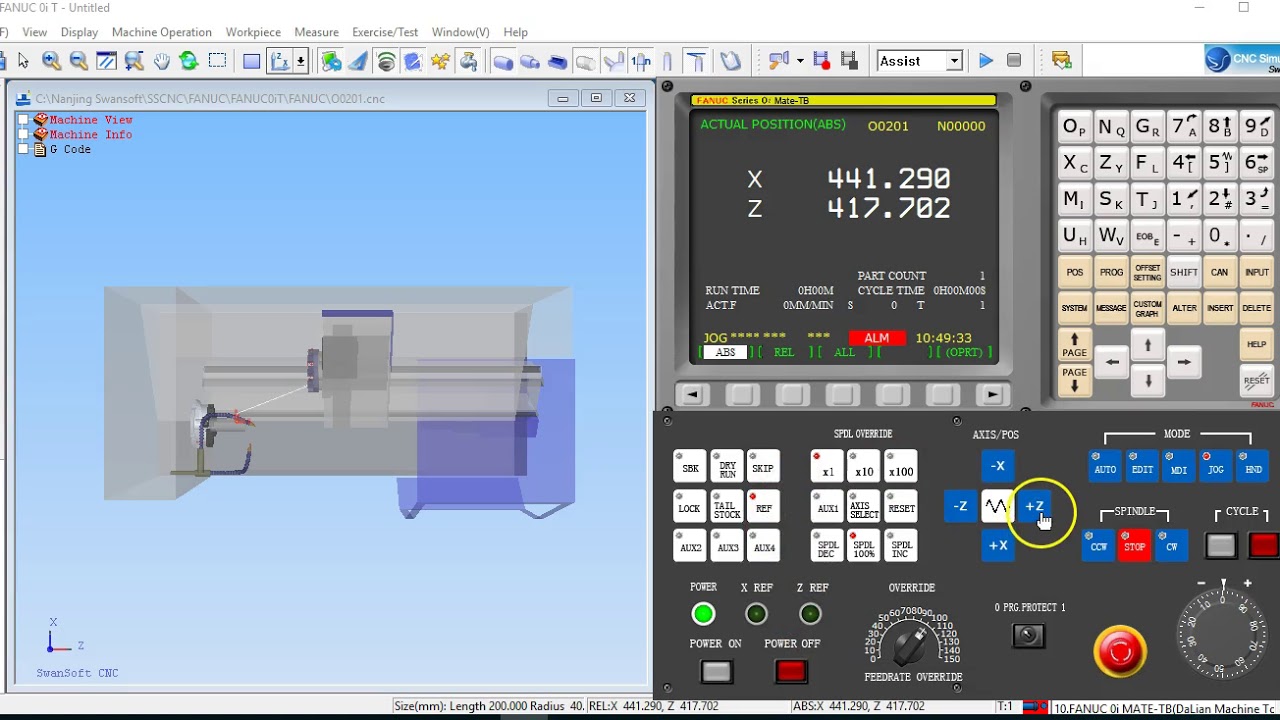The image size is (1280, 720).
Task: Switch to MDI mode
Action: coord(1179,466)
